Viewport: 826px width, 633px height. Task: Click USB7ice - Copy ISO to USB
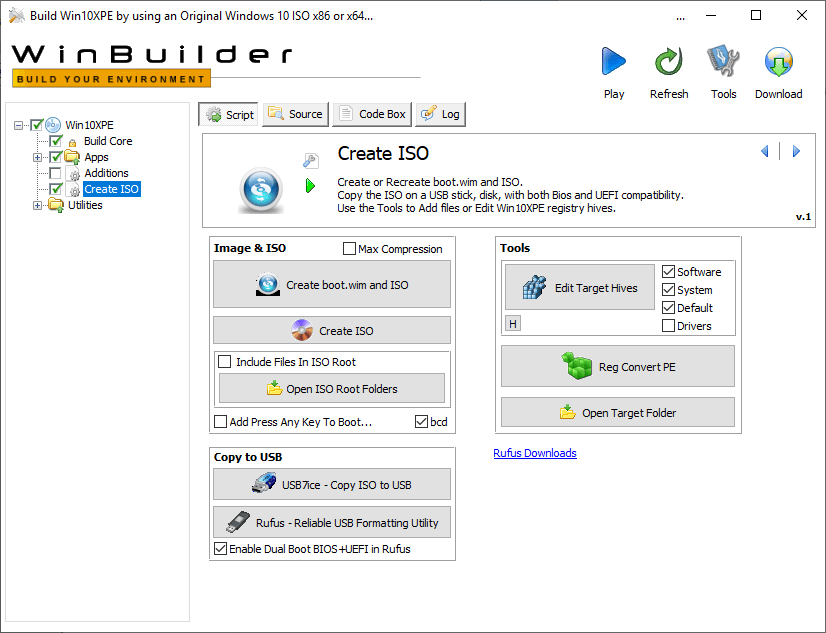click(x=332, y=484)
